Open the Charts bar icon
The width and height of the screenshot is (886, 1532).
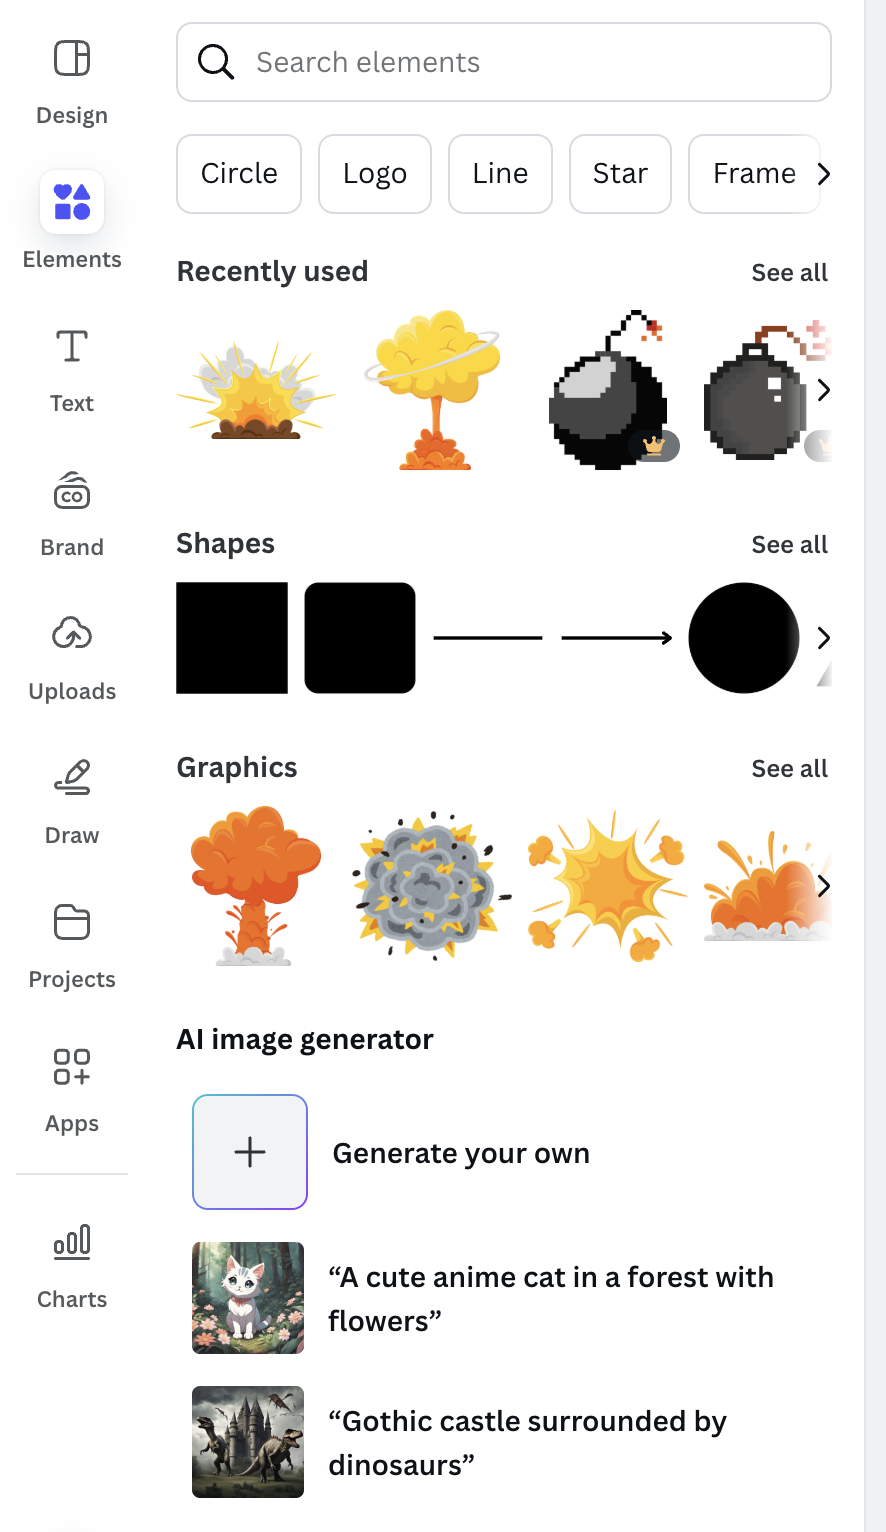(72, 1242)
